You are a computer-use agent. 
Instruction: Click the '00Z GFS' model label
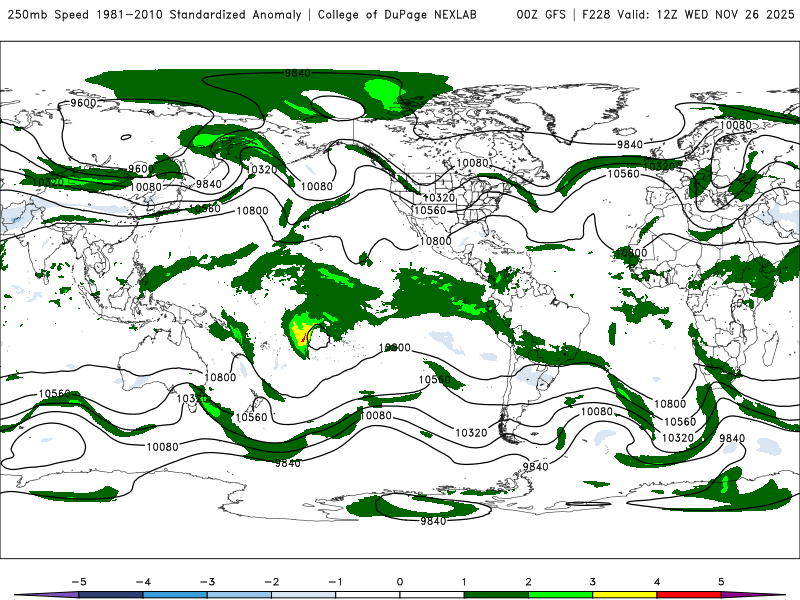(541, 15)
